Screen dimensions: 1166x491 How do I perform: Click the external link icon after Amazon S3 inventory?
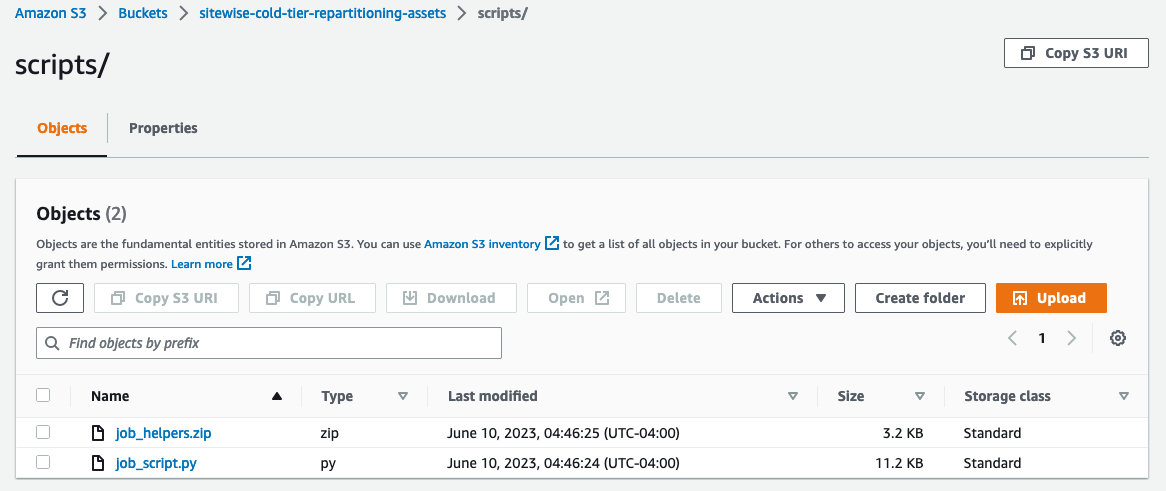[552, 243]
